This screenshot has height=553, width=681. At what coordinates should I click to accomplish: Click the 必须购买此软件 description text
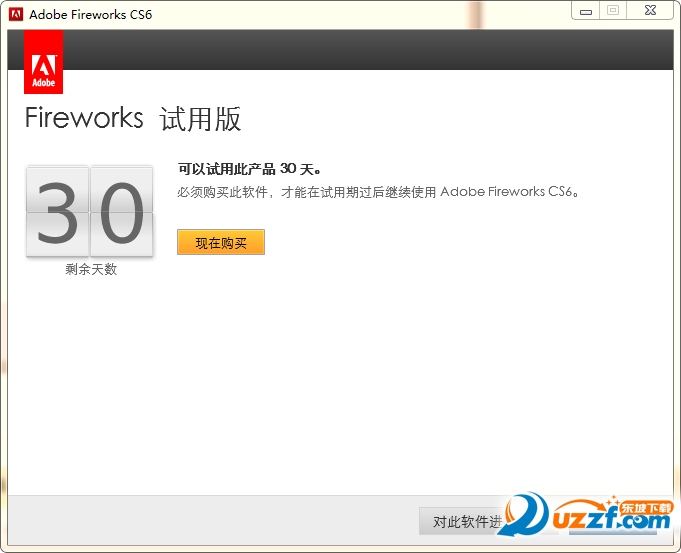[x=378, y=192]
